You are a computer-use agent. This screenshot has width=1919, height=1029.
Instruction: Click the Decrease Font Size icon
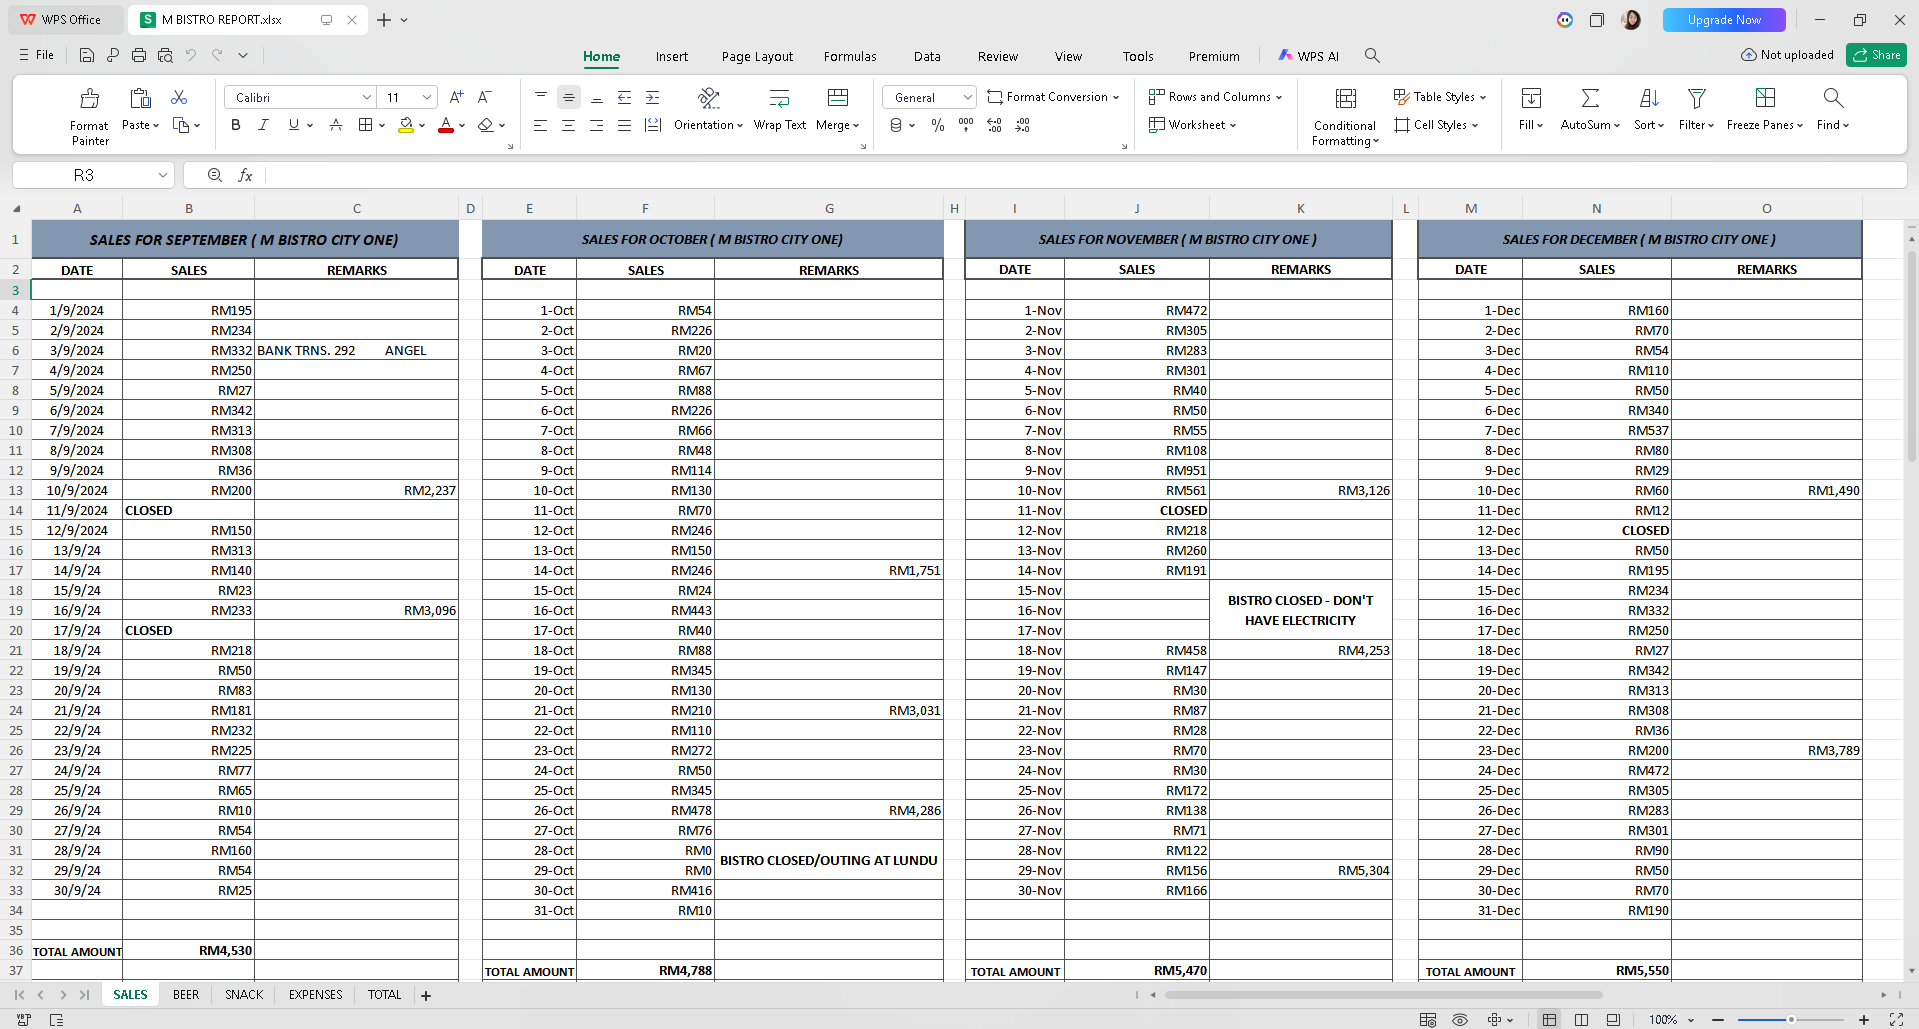484,97
